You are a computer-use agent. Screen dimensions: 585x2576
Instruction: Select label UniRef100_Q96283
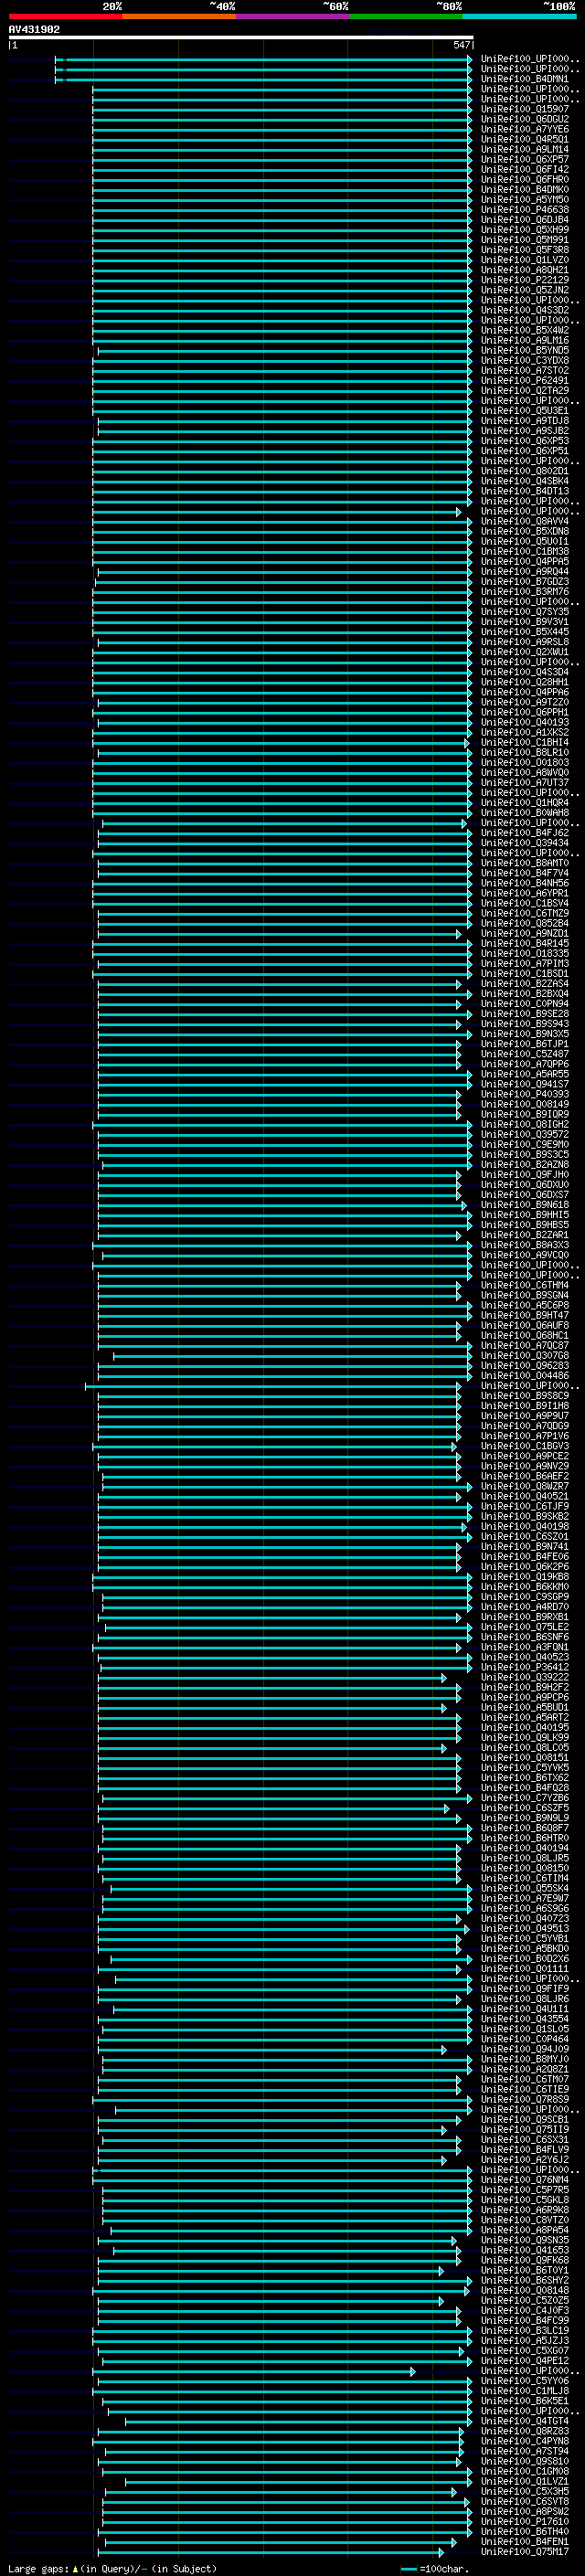[525, 1365]
